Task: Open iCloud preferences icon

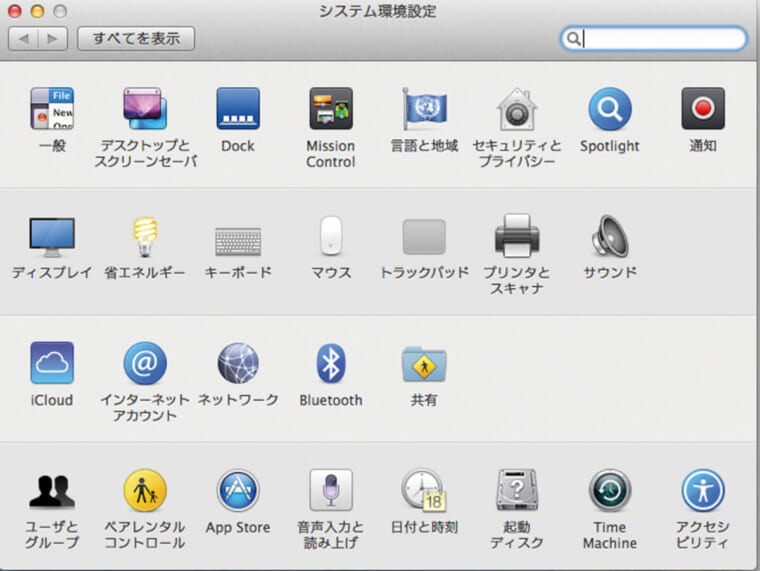Action: point(52,363)
